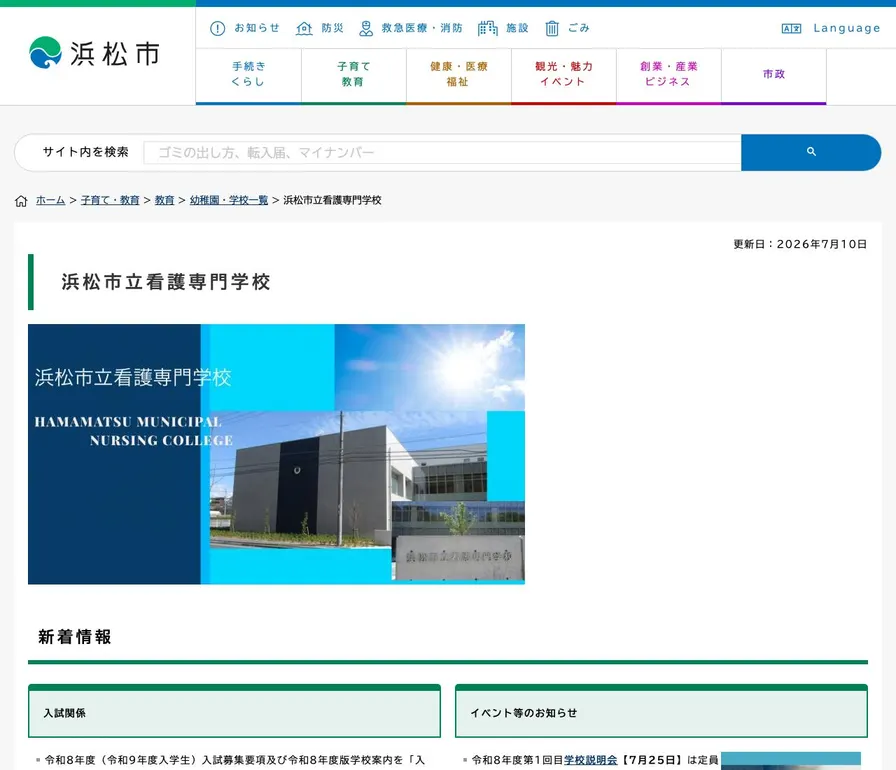Click the Hamamatsu City wave logo

click(x=45, y=53)
